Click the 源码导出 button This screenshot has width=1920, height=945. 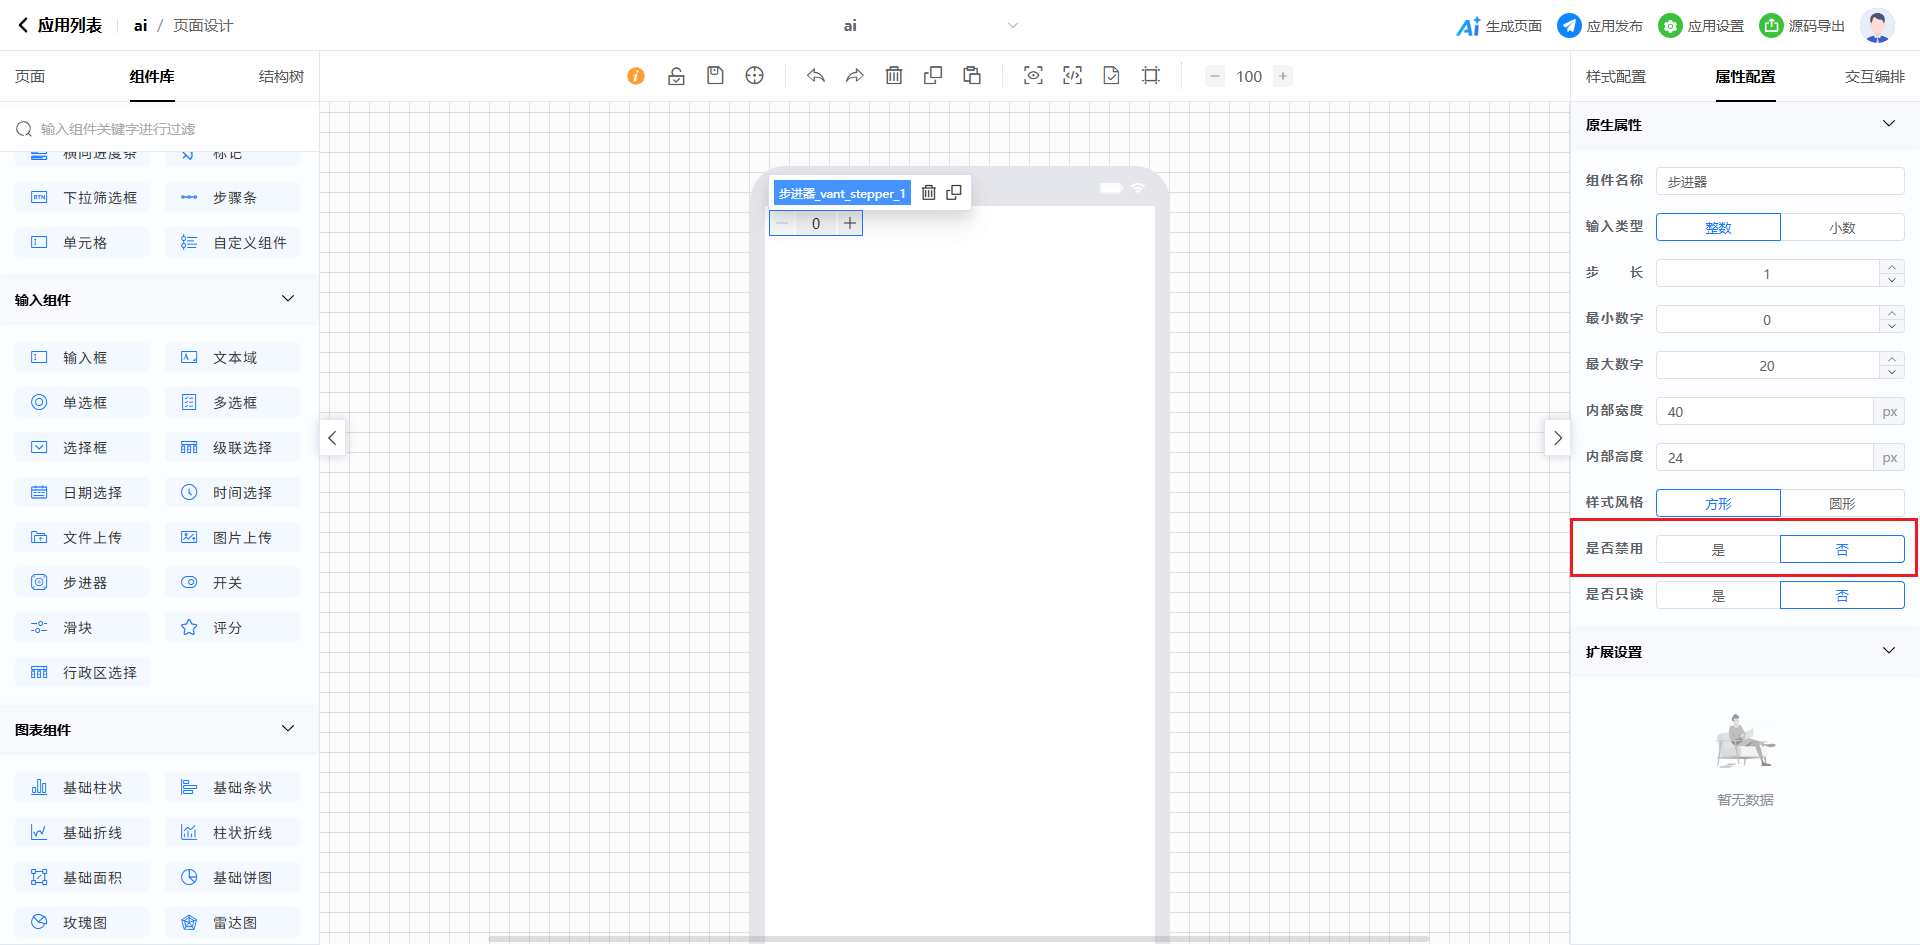click(x=1802, y=26)
